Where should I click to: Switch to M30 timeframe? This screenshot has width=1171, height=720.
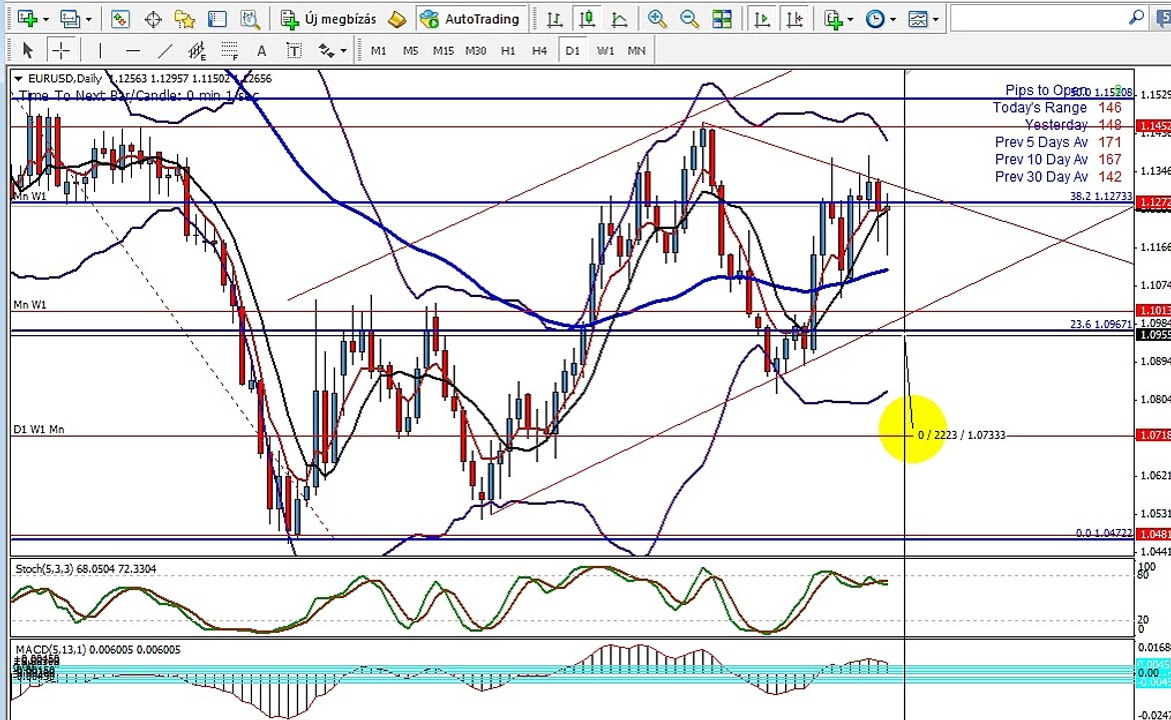[x=476, y=51]
